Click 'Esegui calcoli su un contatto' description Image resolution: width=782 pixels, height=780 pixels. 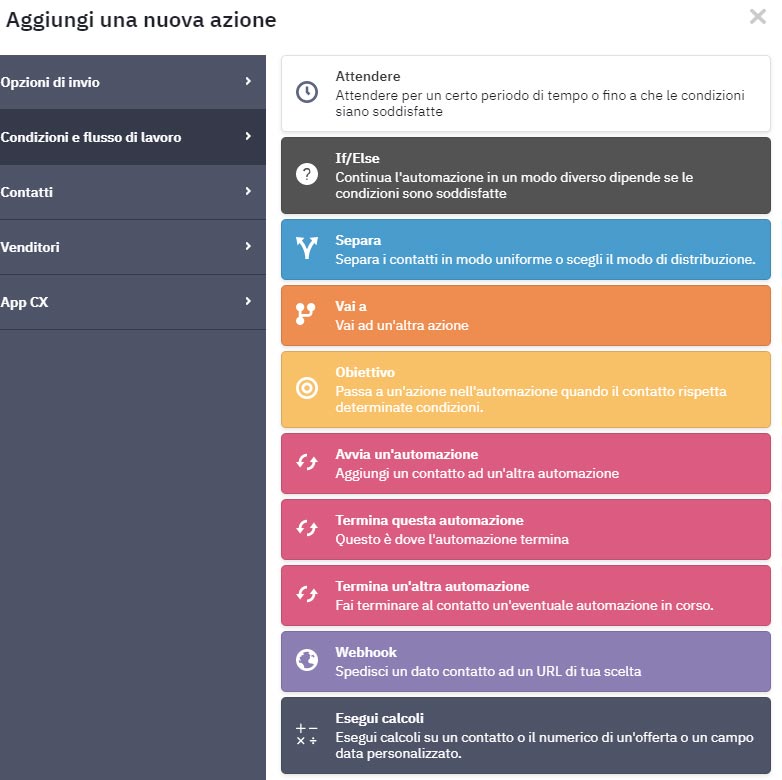pos(544,745)
